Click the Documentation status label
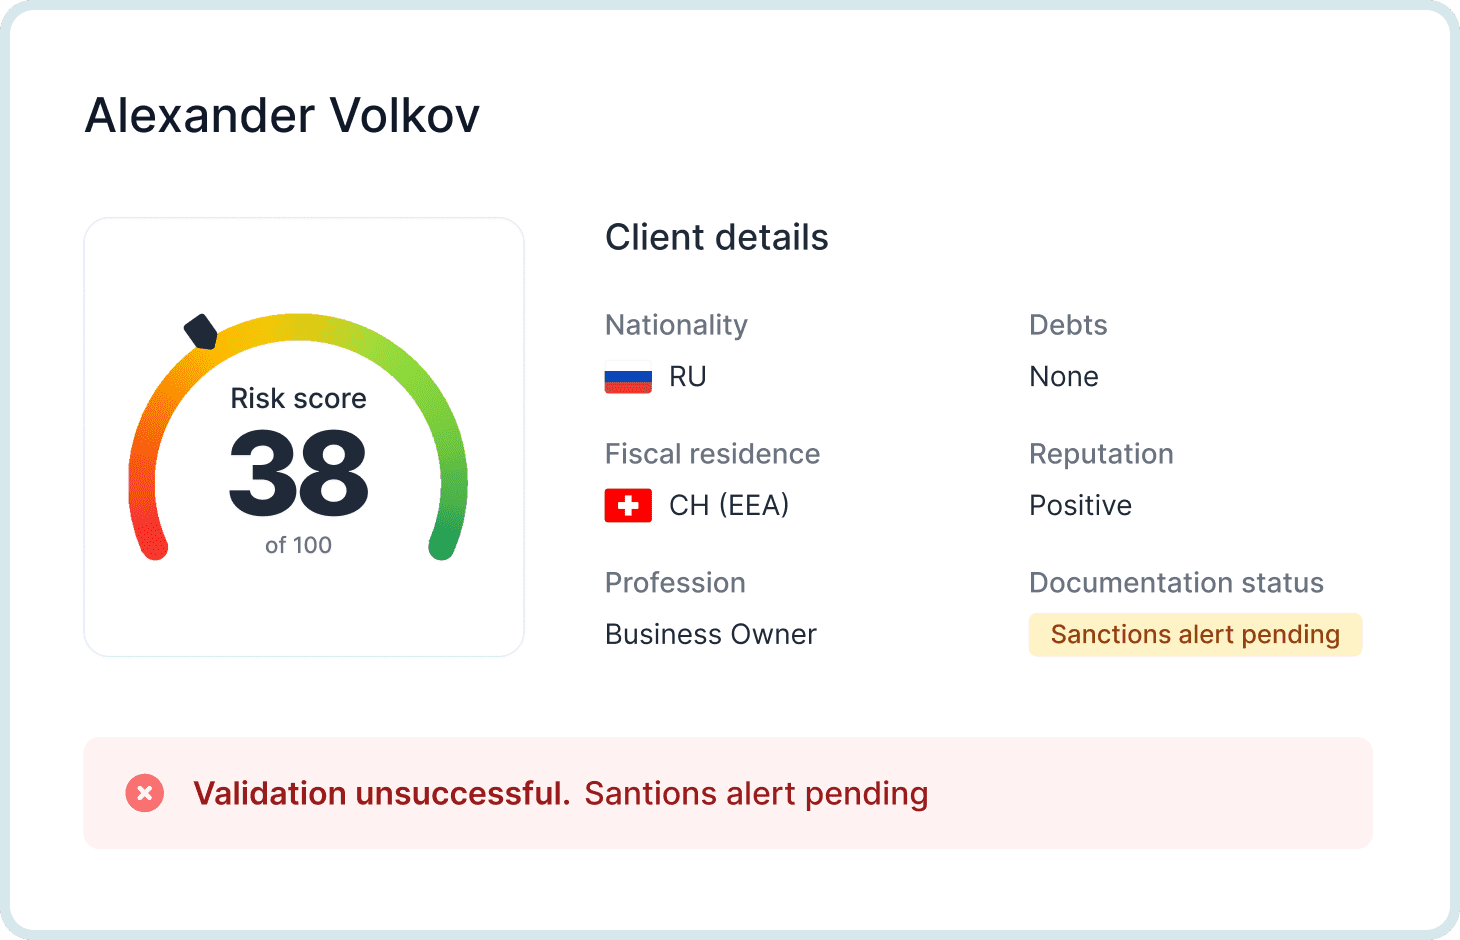 click(1176, 583)
